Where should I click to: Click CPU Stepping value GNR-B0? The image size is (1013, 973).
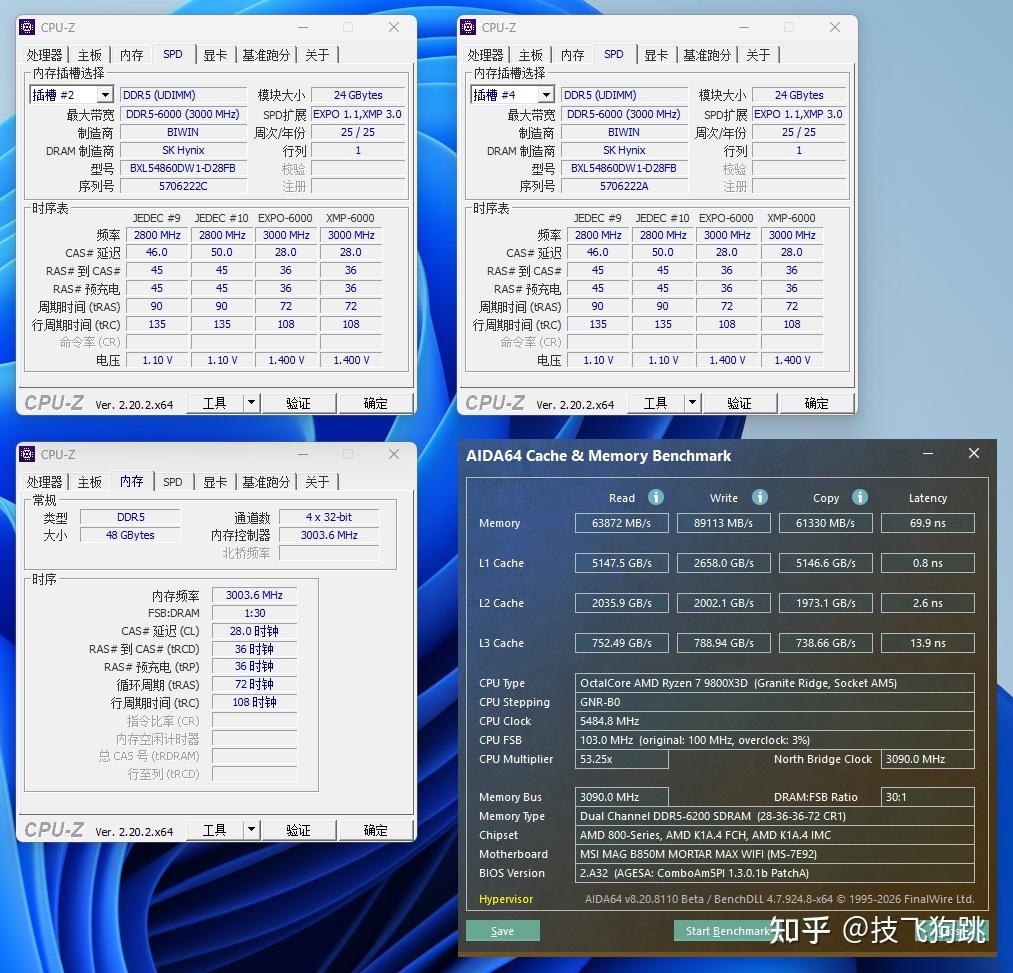775,702
